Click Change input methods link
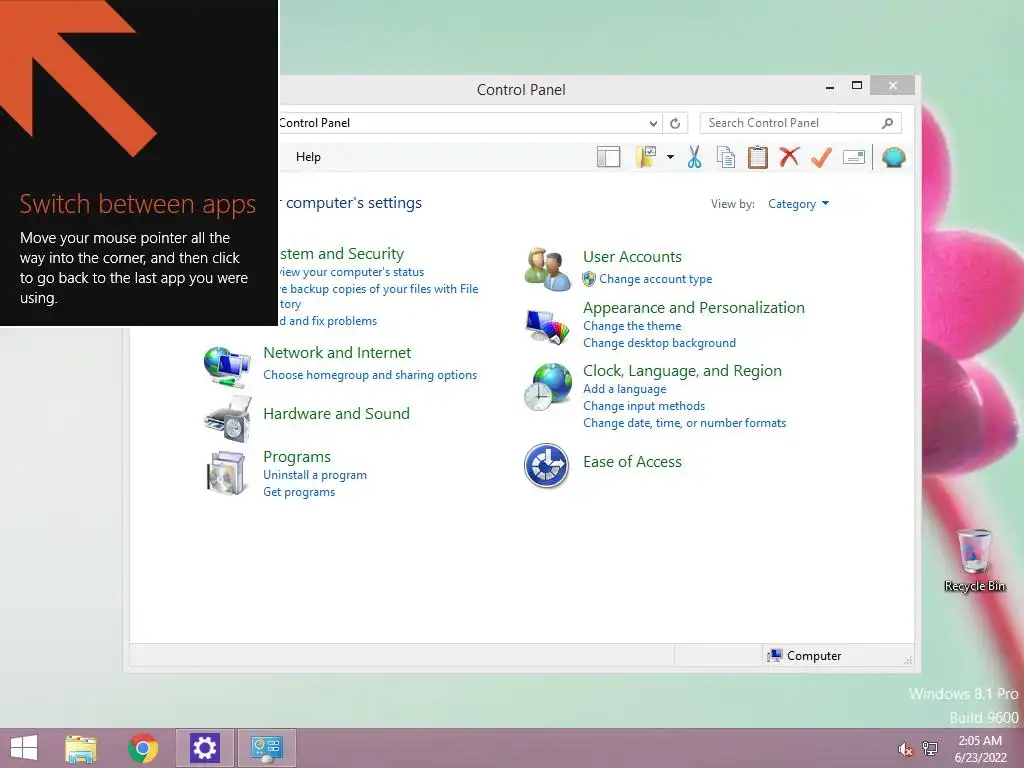Image resolution: width=1024 pixels, height=768 pixels. pos(644,406)
